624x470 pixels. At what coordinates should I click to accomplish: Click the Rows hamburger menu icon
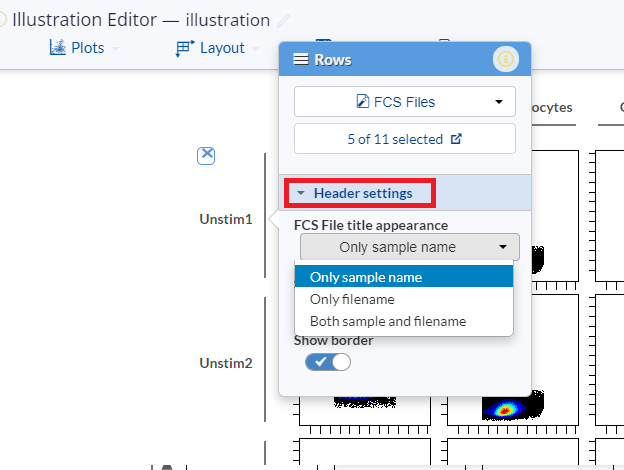point(300,60)
